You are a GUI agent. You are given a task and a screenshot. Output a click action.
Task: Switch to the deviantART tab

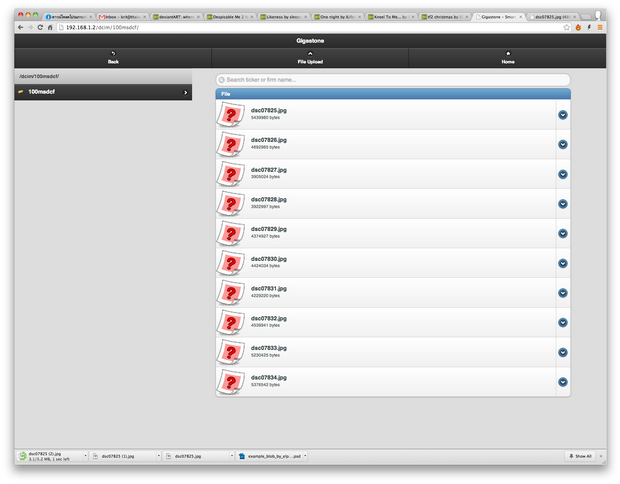pos(176,17)
